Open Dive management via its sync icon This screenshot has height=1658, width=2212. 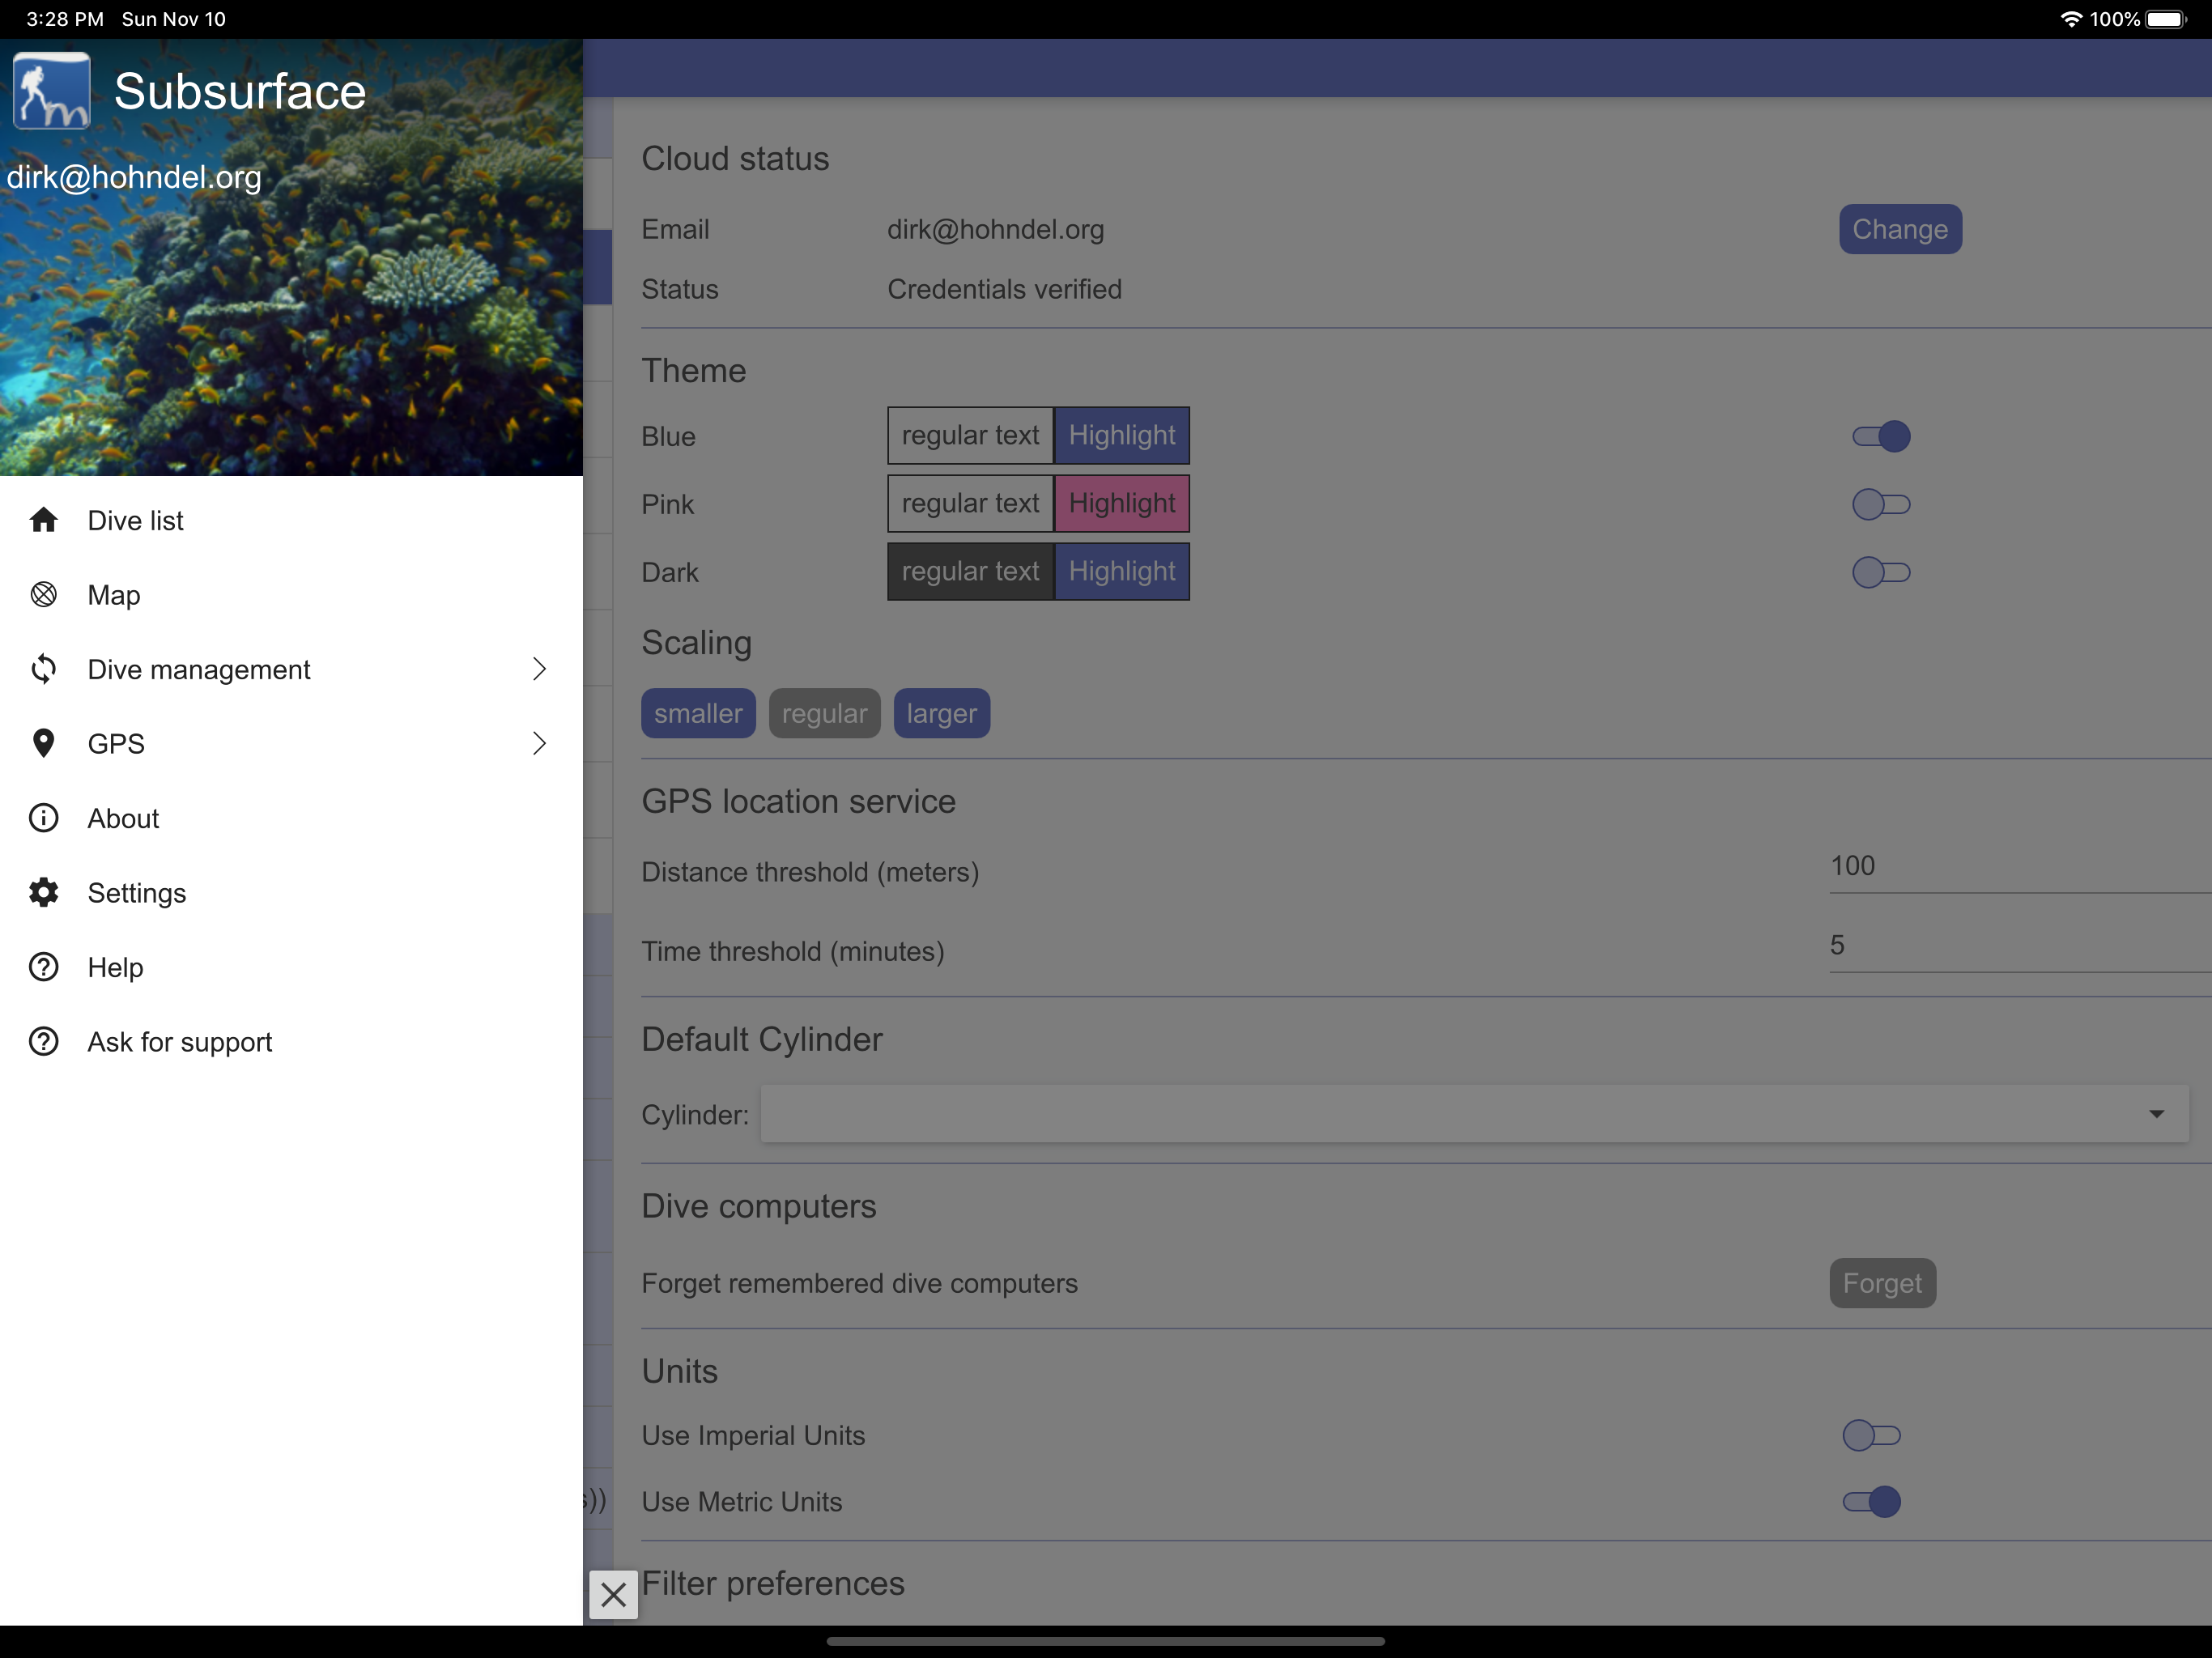coord(44,669)
